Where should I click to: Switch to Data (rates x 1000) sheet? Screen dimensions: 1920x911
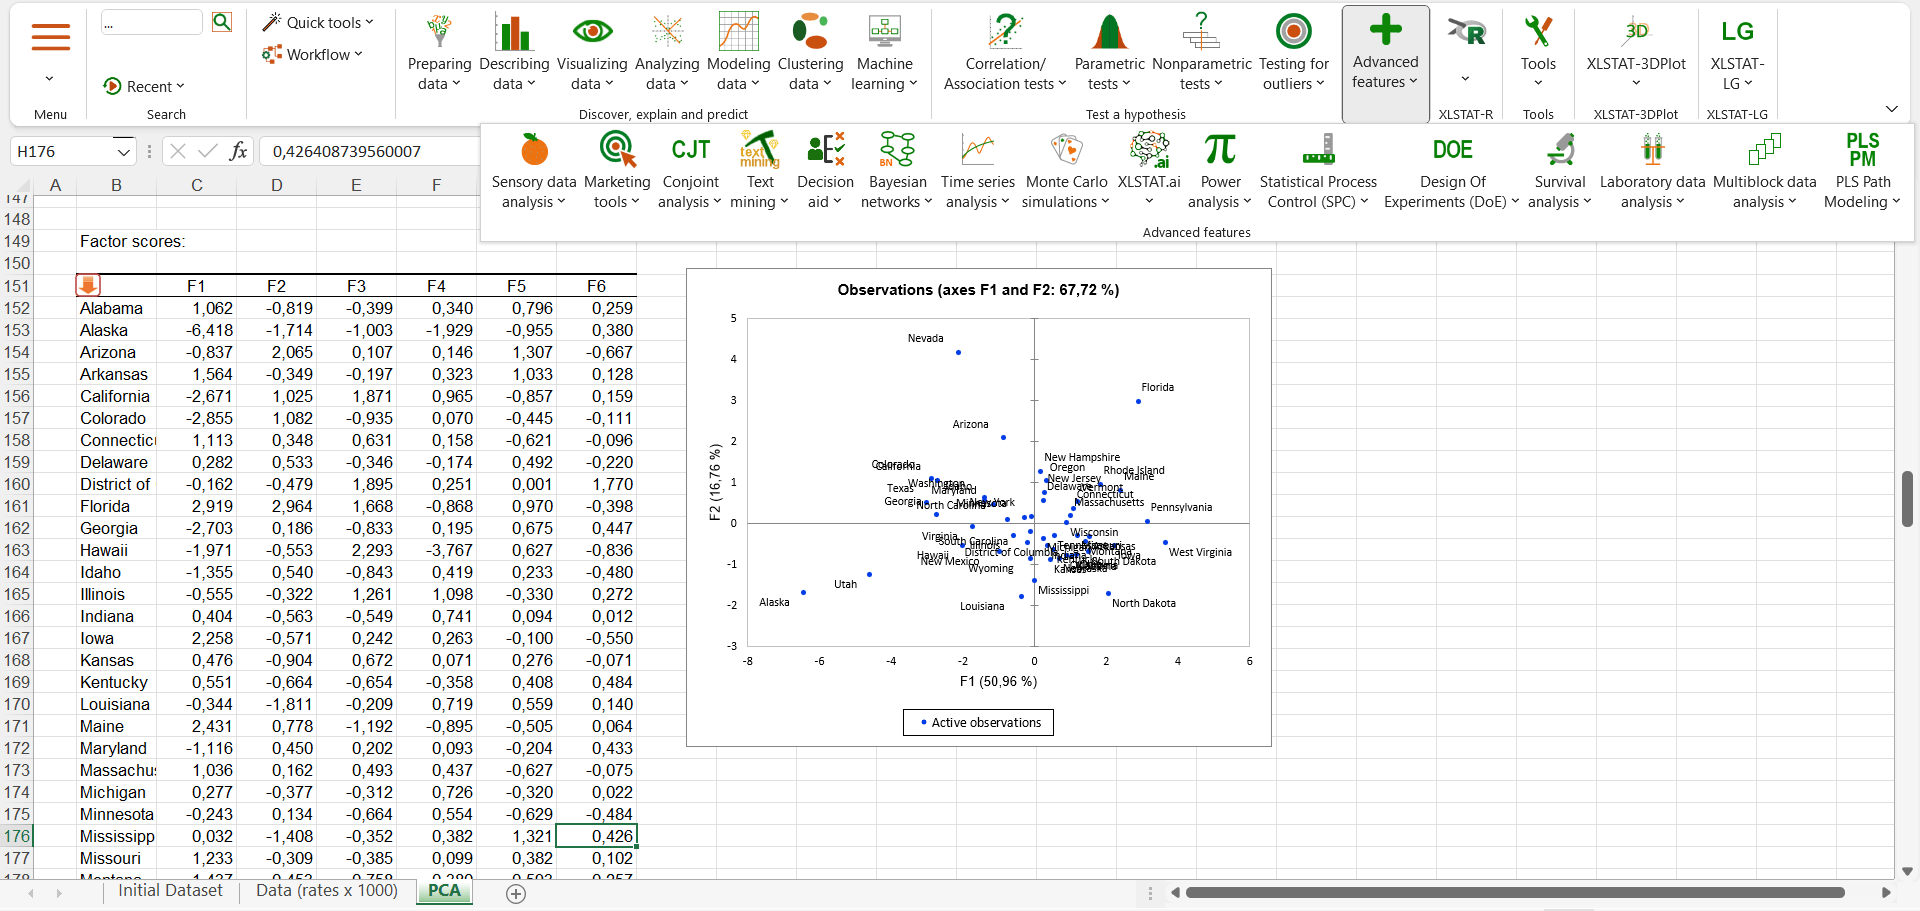327,890
